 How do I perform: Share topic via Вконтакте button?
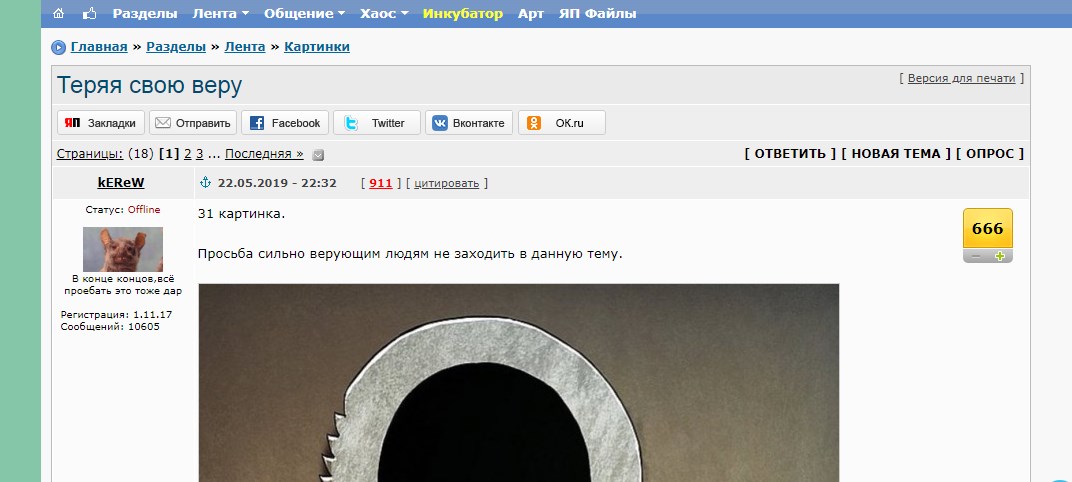[x=469, y=123]
